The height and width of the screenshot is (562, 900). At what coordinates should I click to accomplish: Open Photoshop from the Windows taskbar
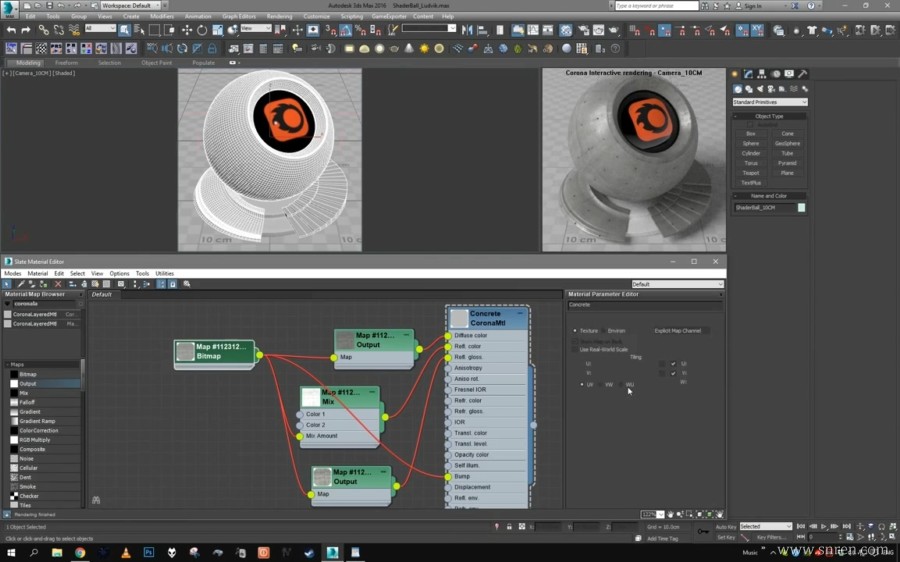(148, 551)
